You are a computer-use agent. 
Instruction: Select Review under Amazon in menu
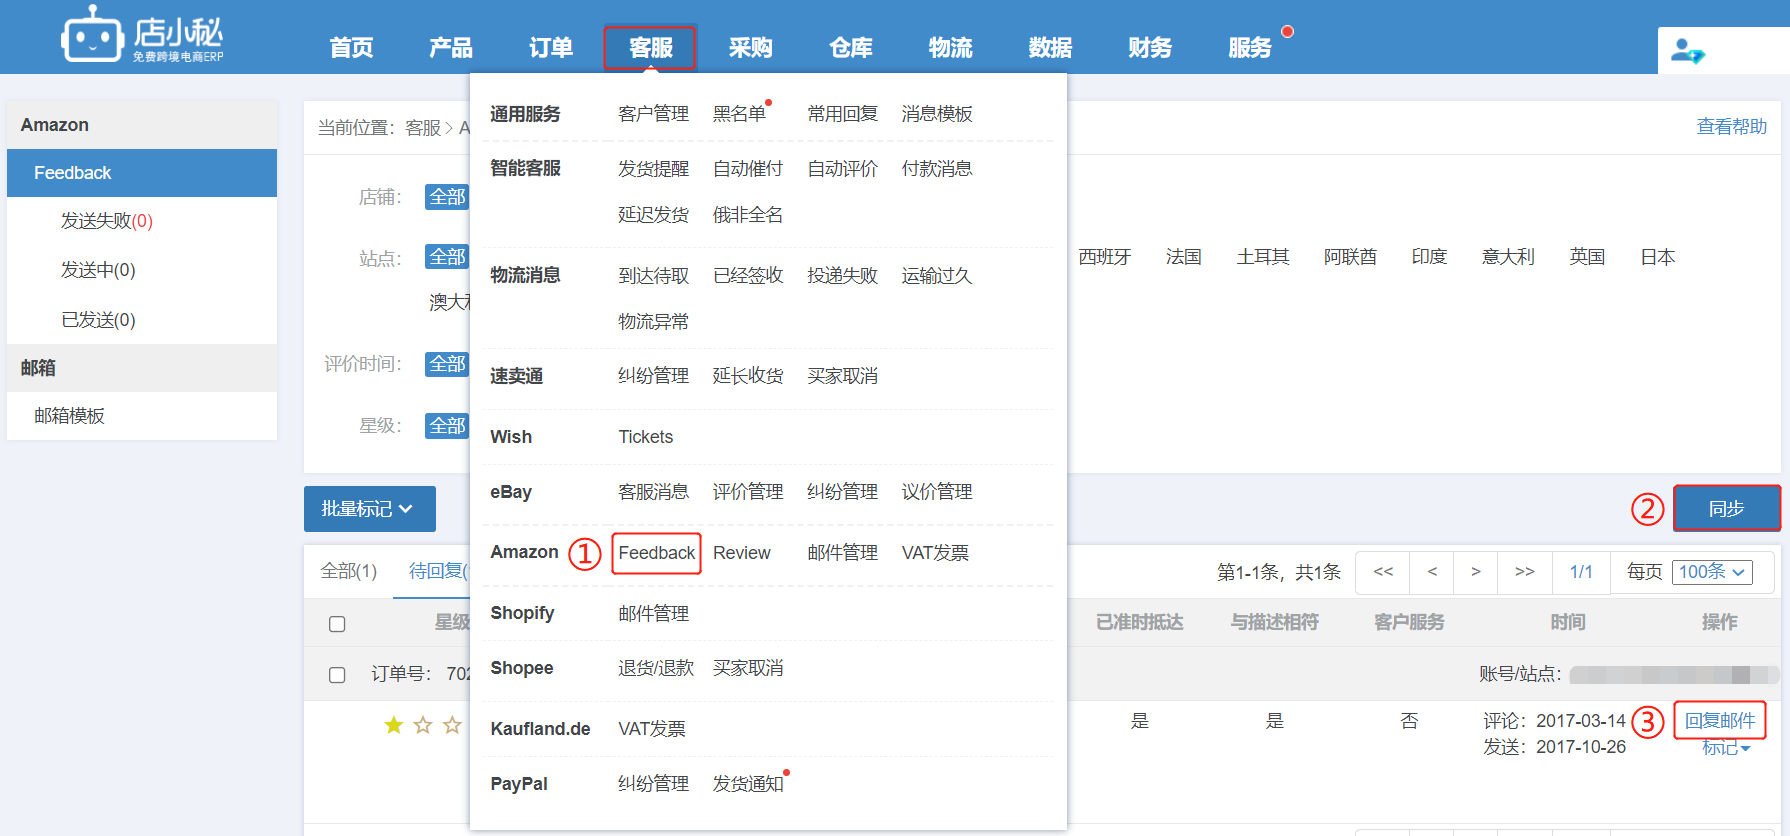(x=742, y=553)
